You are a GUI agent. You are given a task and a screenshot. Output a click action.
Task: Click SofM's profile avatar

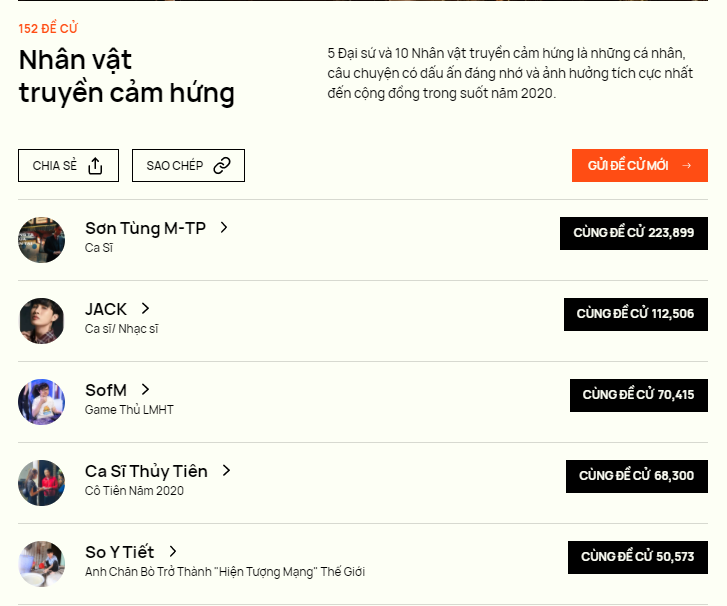click(x=41, y=402)
